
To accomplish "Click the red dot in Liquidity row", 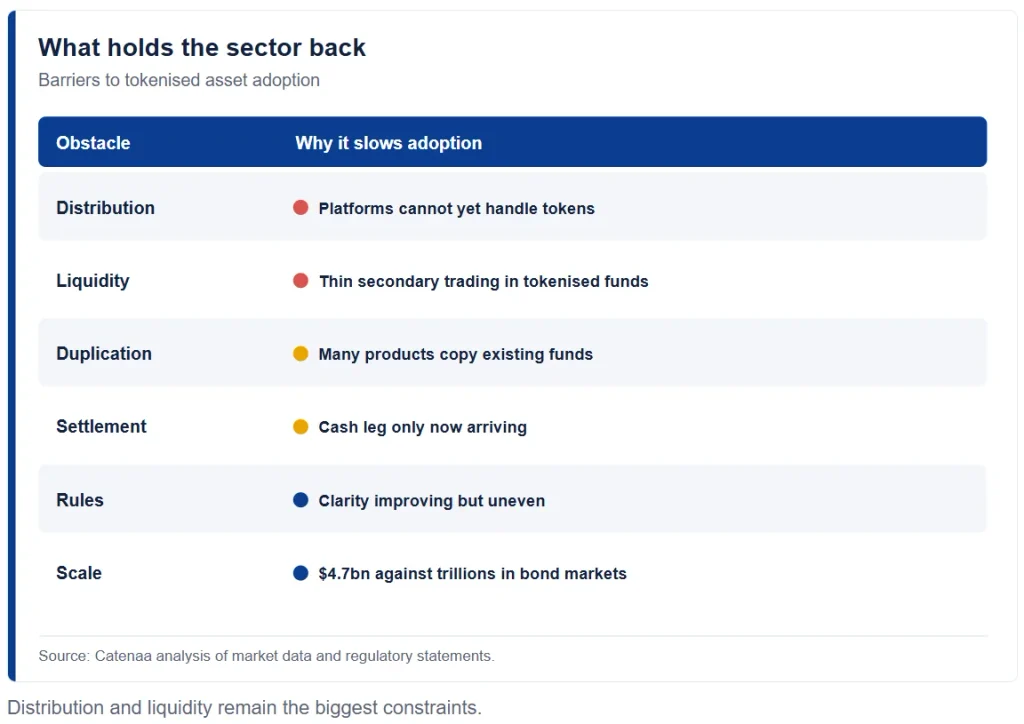I will coord(300,281).
